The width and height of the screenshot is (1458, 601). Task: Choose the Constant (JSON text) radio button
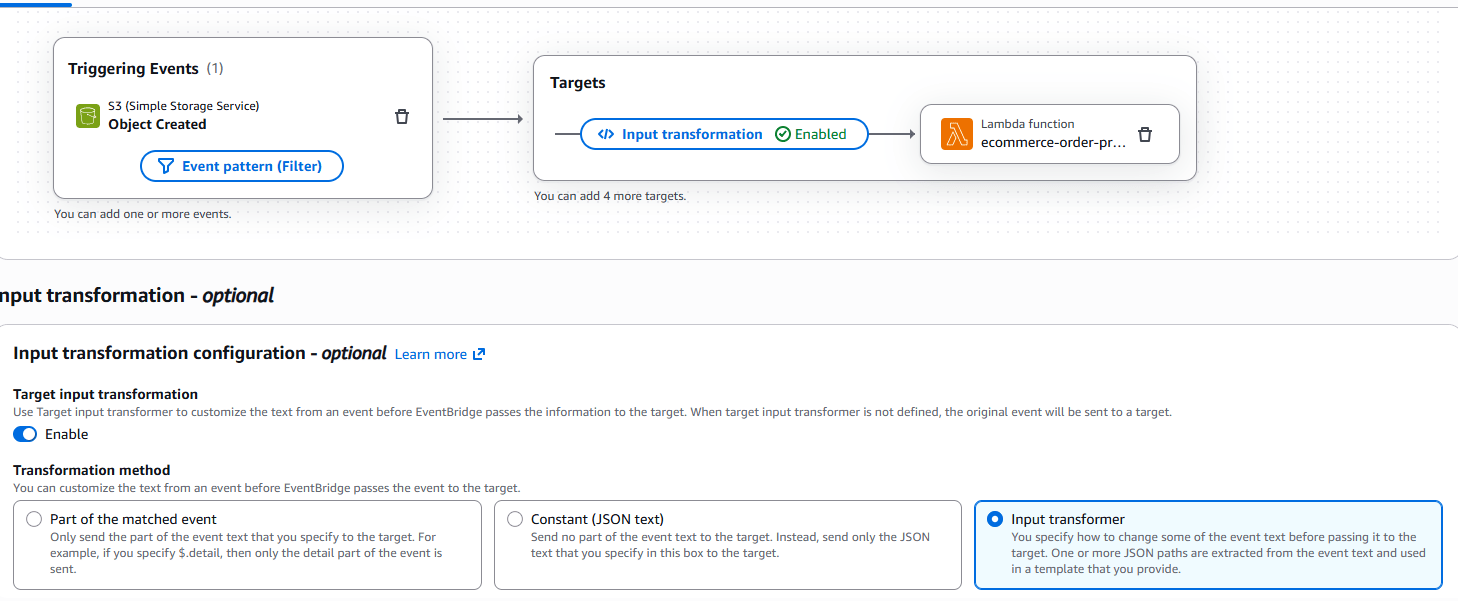pyautogui.click(x=515, y=519)
